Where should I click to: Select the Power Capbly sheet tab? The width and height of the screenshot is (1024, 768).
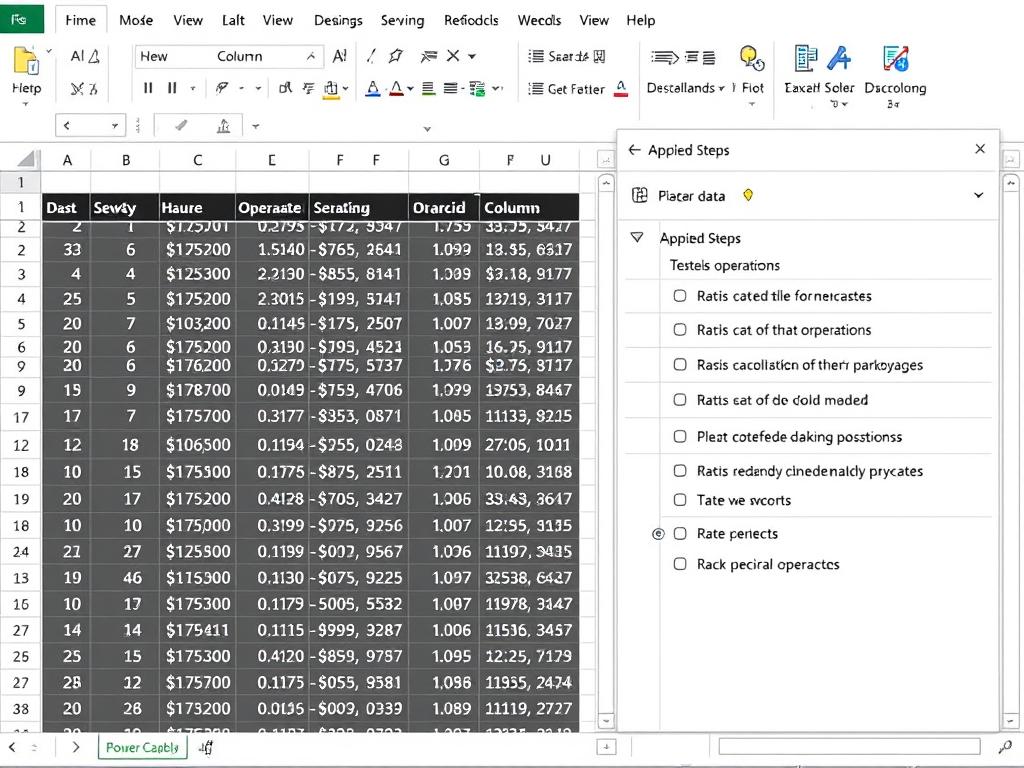point(141,747)
